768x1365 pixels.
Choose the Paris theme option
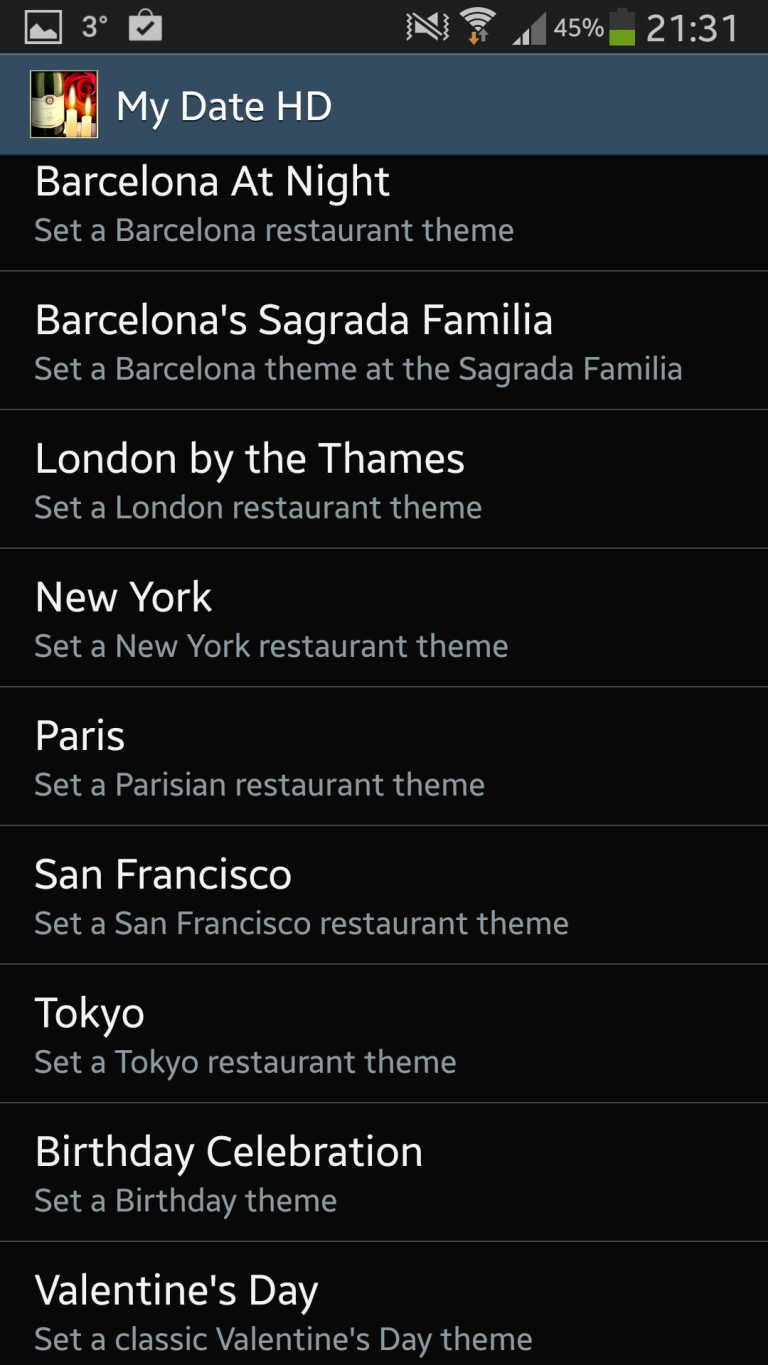click(x=384, y=758)
